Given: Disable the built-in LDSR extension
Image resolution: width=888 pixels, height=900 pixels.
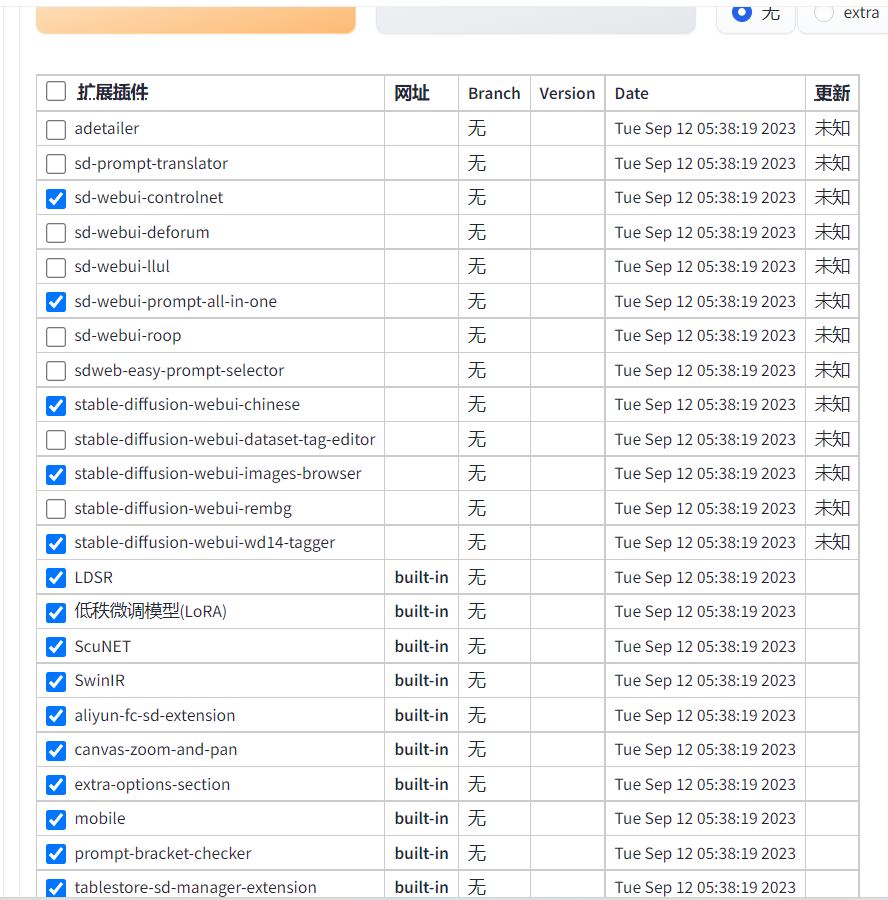Looking at the screenshot, I should click(x=56, y=578).
